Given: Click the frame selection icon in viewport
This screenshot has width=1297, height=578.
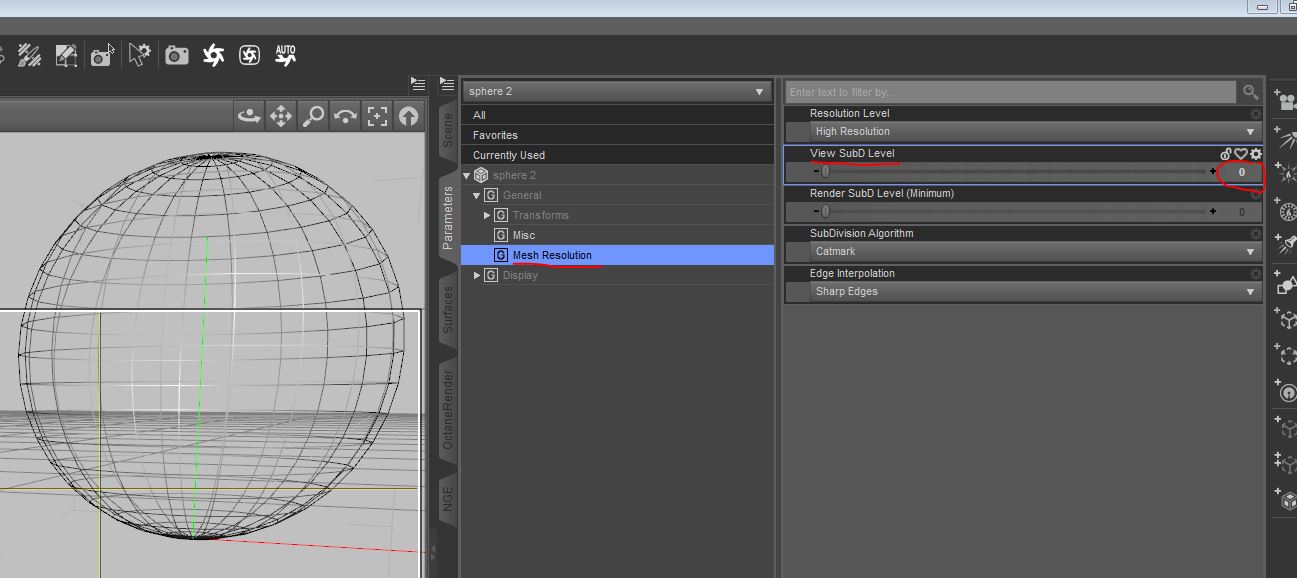Looking at the screenshot, I should point(377,116).
